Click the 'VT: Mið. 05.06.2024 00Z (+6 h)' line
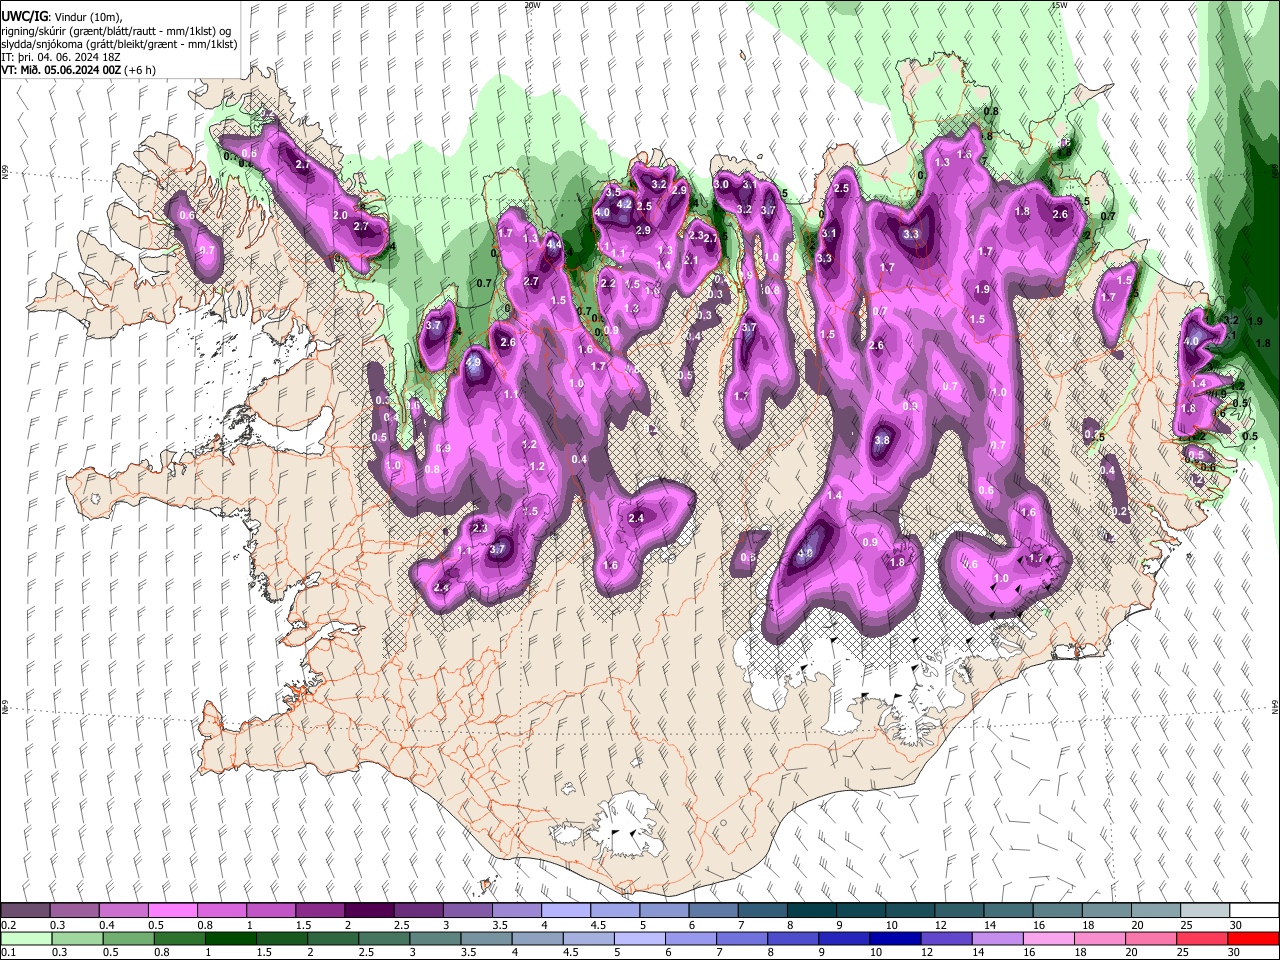This screenshot has height=960, width=1280. (78, 70)
